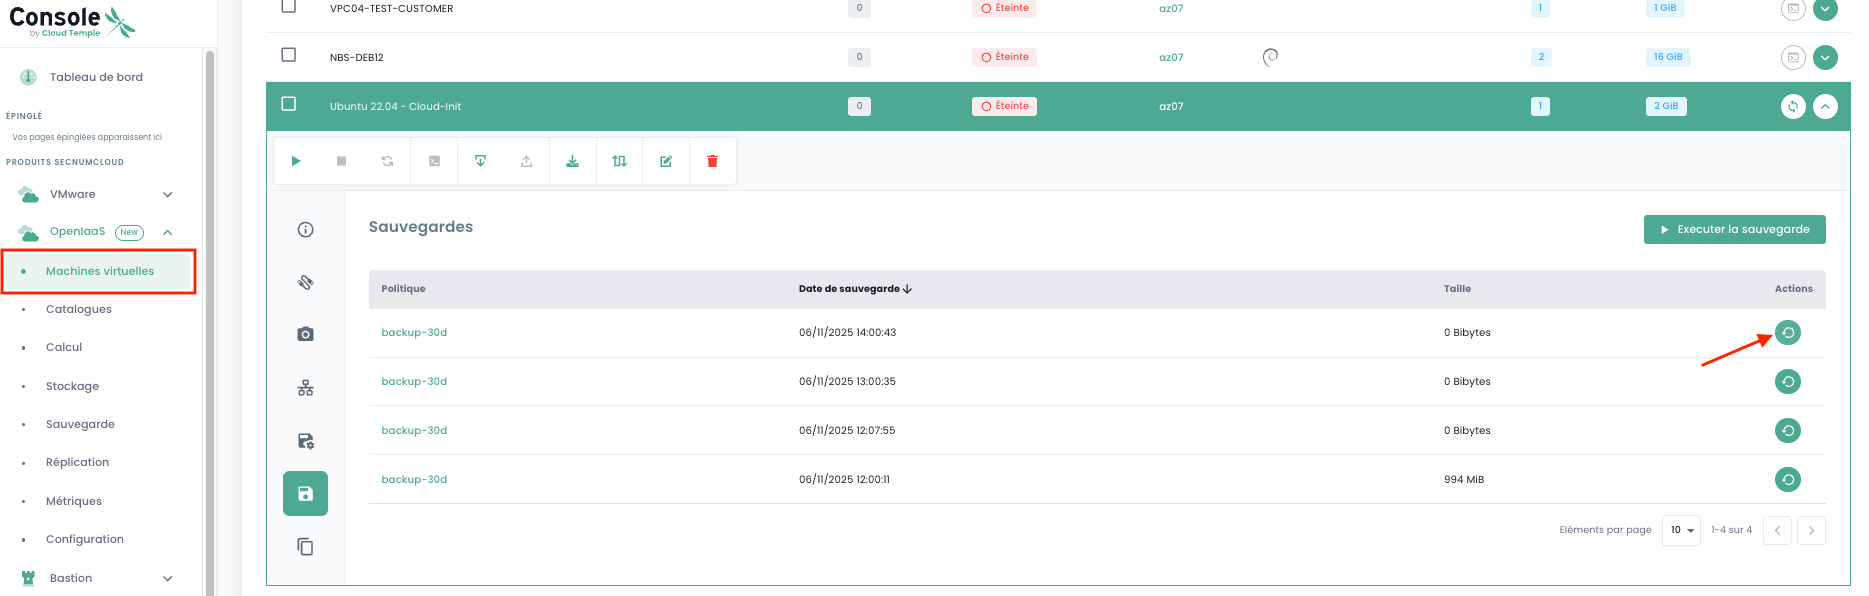
Task: Open the network diagram side tab
Action: point(306,388)
